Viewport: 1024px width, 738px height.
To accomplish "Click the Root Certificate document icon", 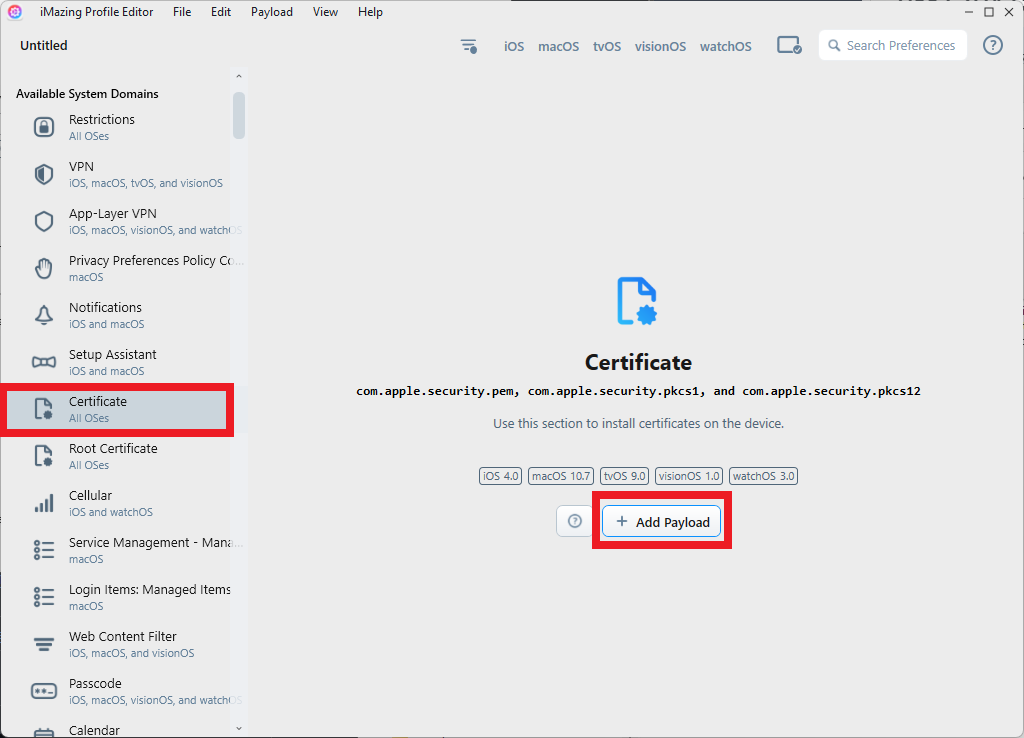I will point(44,456).
